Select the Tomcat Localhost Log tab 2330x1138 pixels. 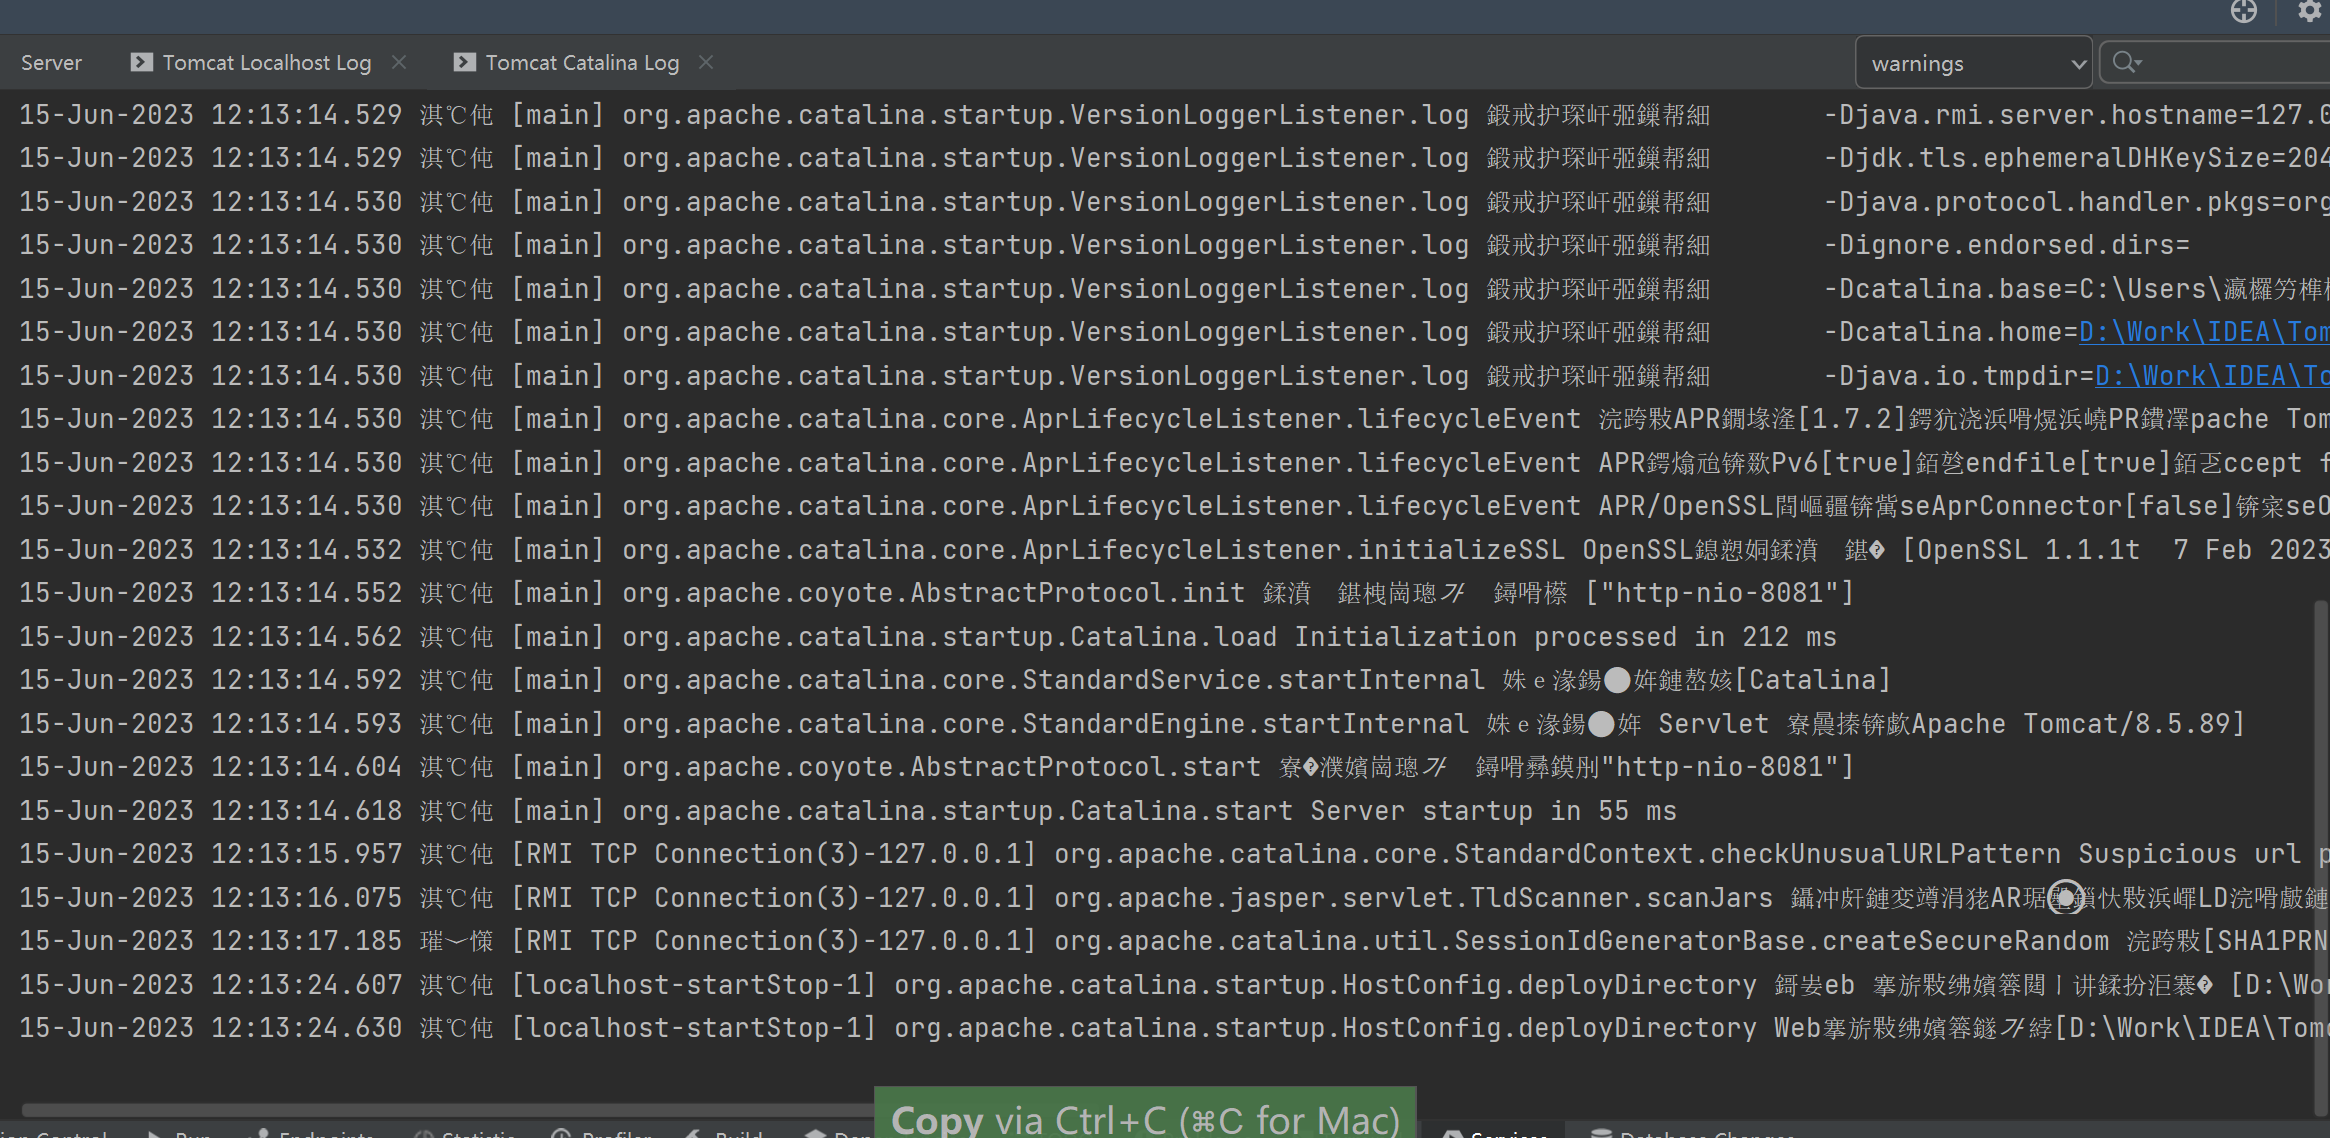click(266, 61)
